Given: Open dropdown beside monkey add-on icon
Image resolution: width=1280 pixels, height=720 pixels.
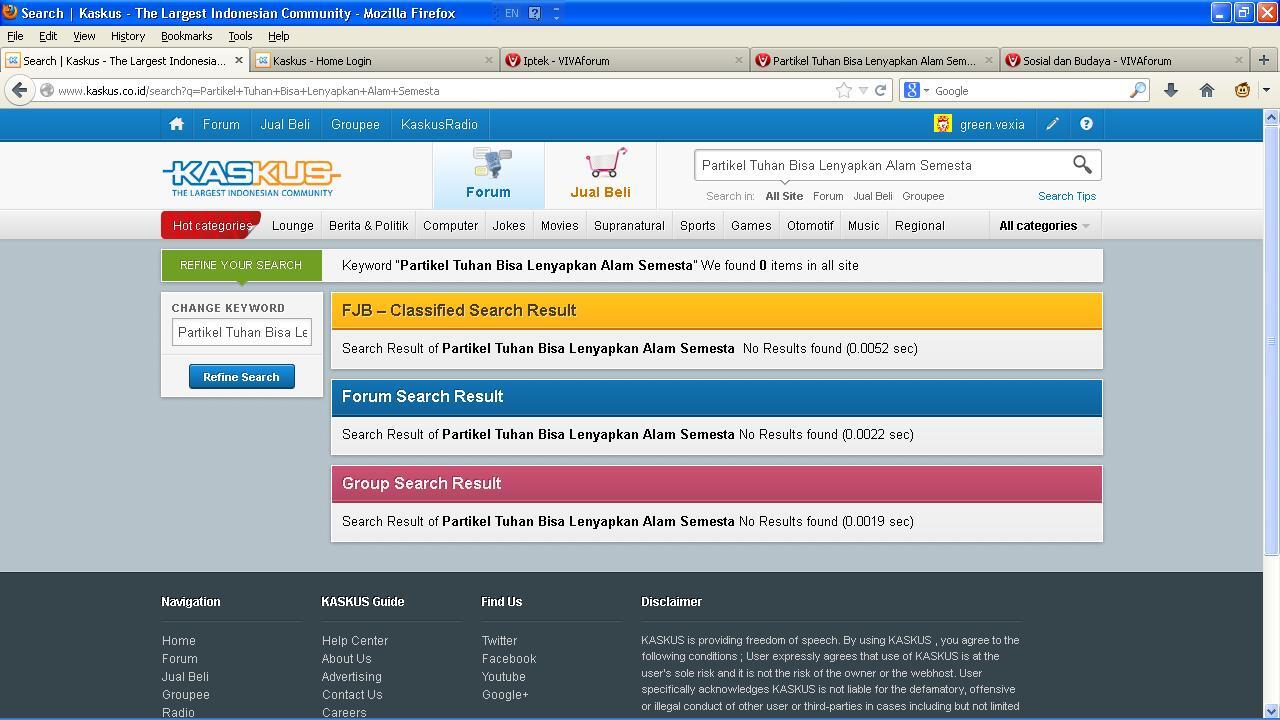Looking at the screenshot, I should pyautogui.click(x=1265, y=90).
